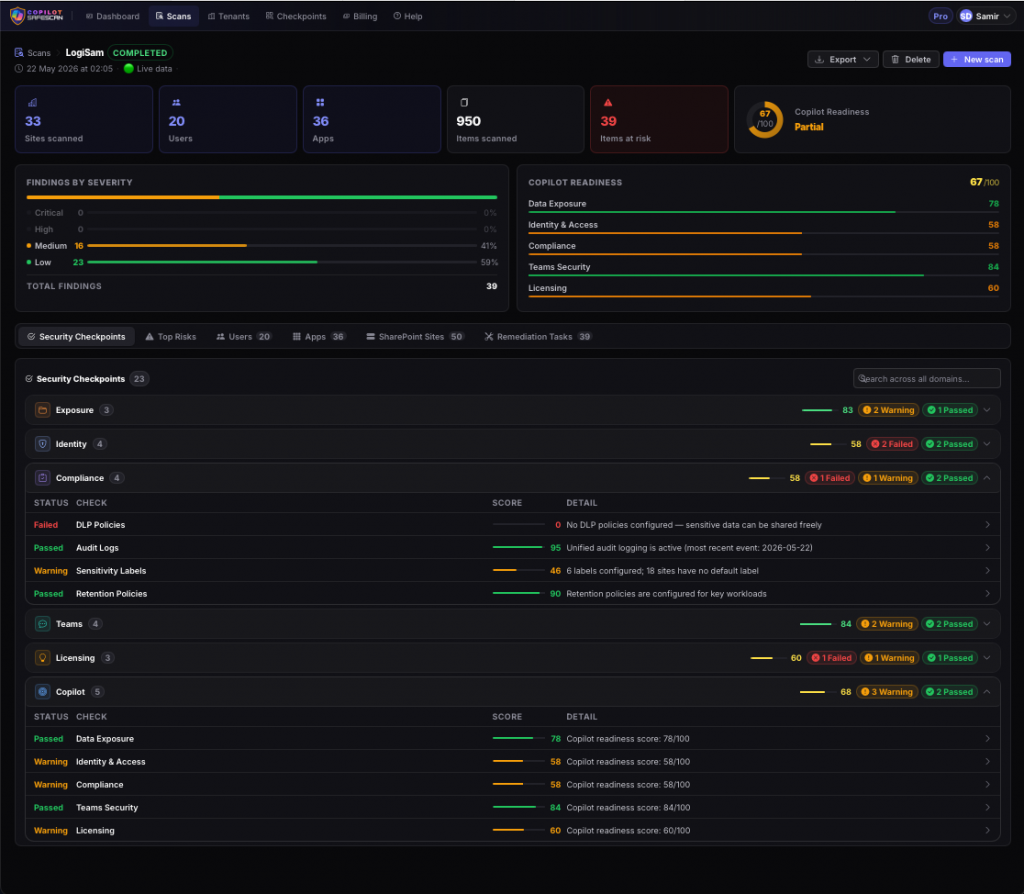Screen dimensions: 1024x894
Task: Click the Identity category shield icon
Action: (42, 444)
